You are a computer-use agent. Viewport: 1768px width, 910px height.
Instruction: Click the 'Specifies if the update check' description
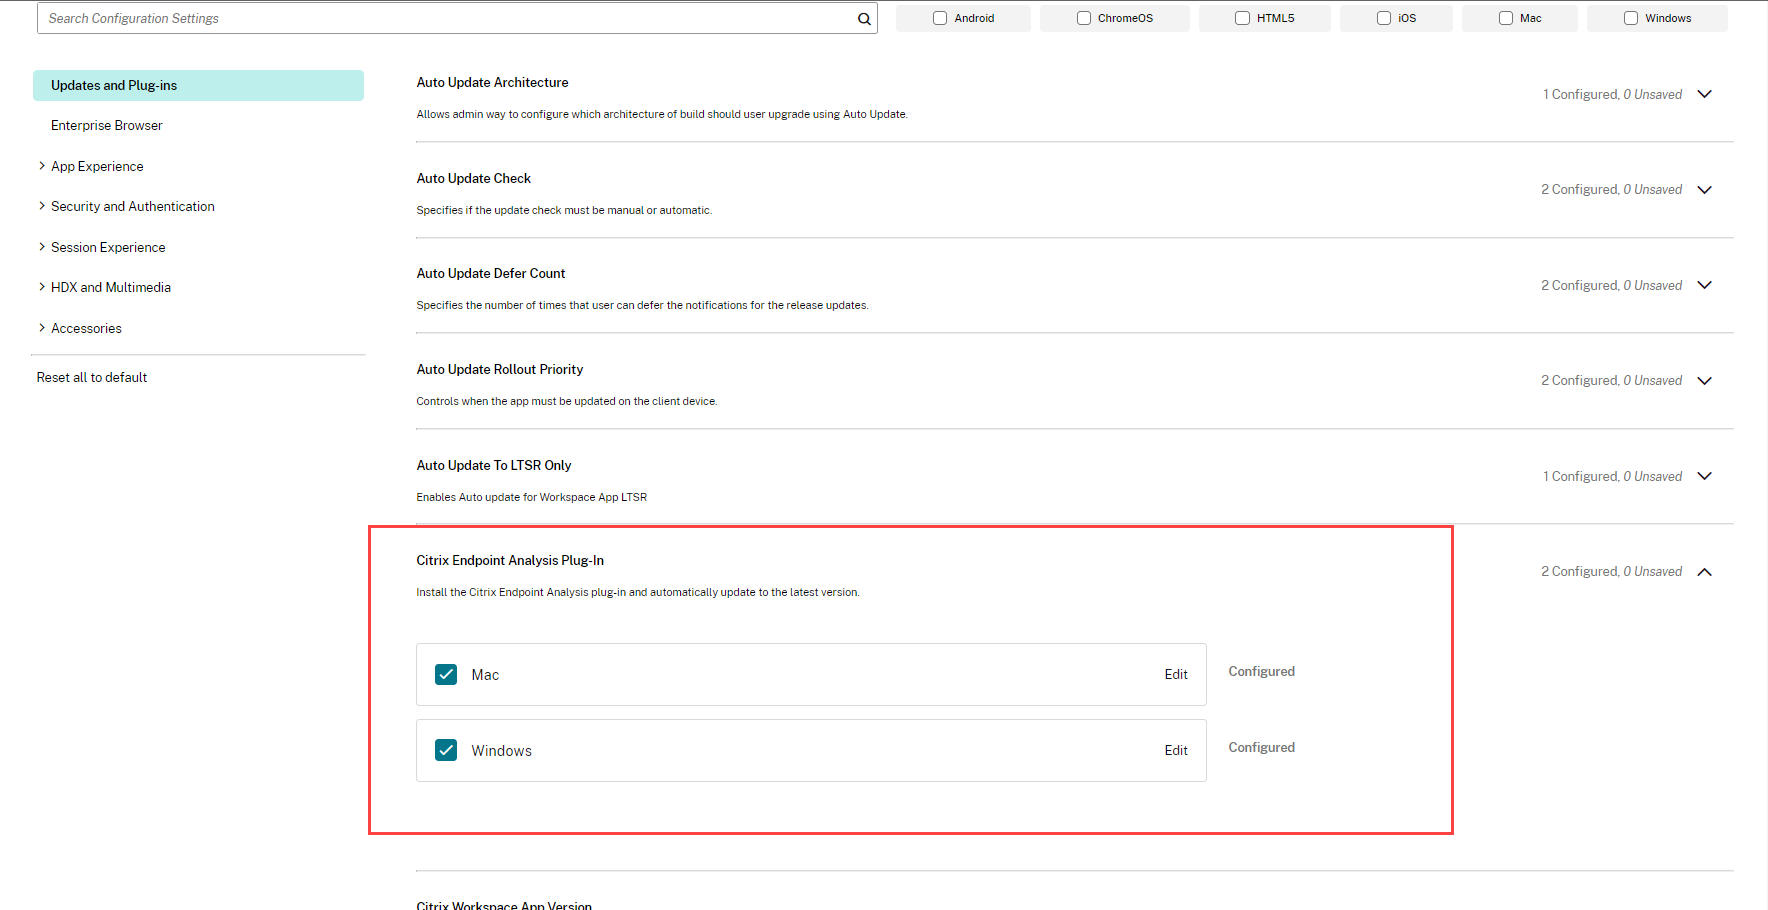point(564,211)
